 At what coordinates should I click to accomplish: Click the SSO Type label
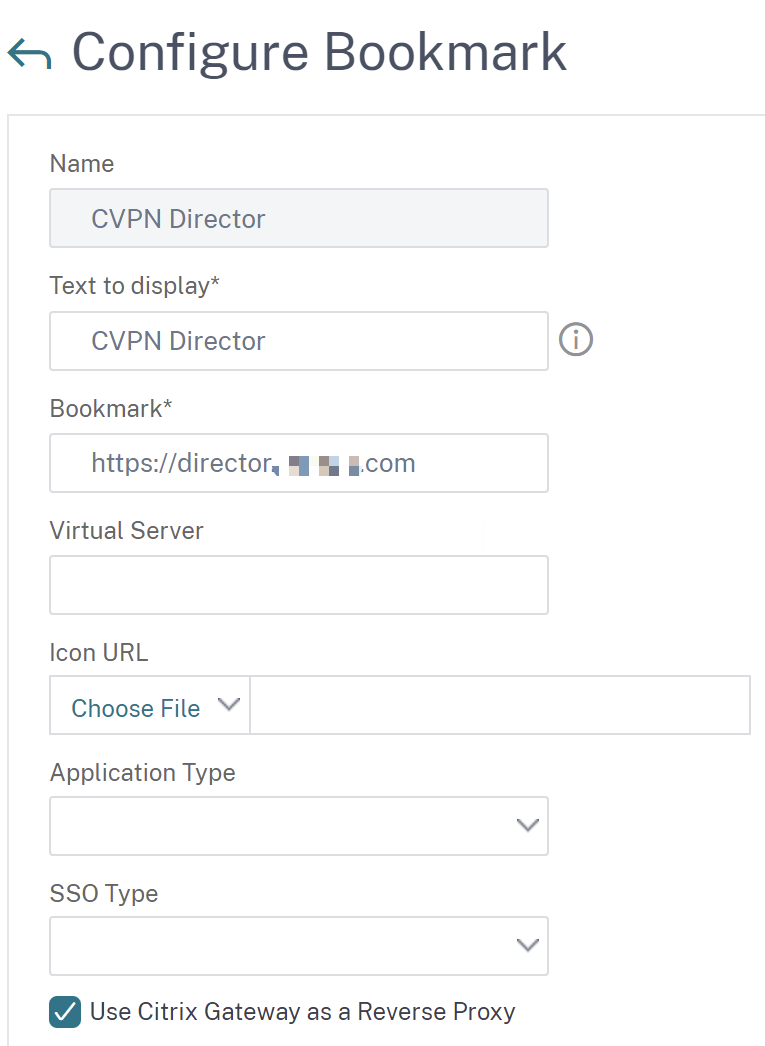coord(103,893)
